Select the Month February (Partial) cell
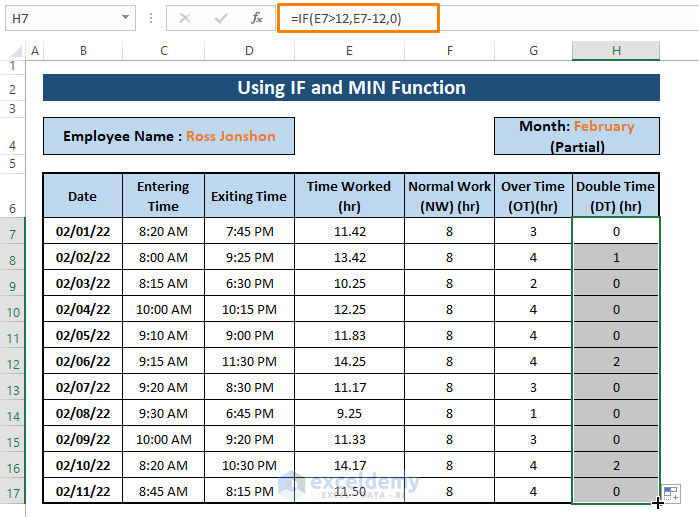699x517 pixels. (577, 136)
